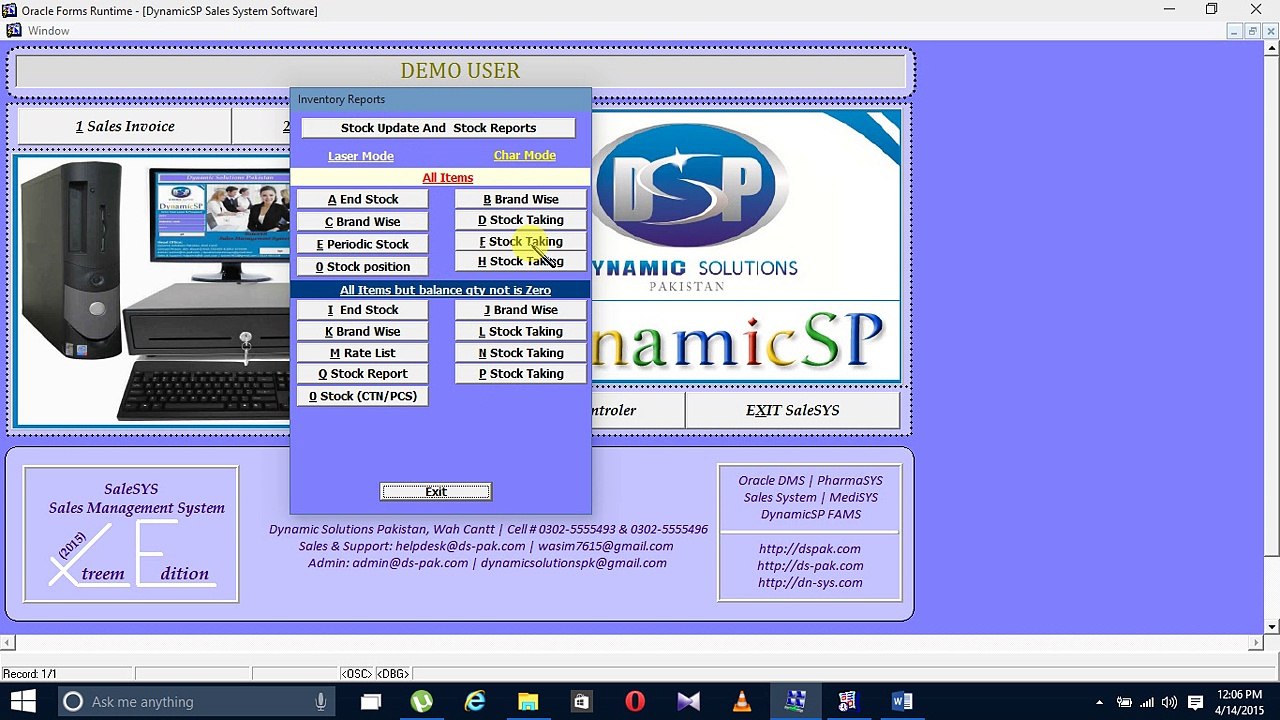Click the <DBG> status bar indicator
The height and width of the screenshot is (720, 1280).
click(393, 674)
